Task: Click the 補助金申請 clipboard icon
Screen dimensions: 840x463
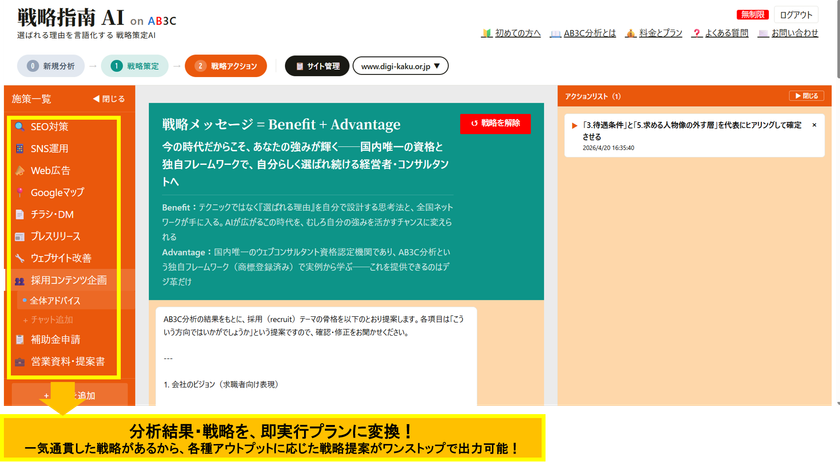Action: pyautogui.click(x=20, y=340)
